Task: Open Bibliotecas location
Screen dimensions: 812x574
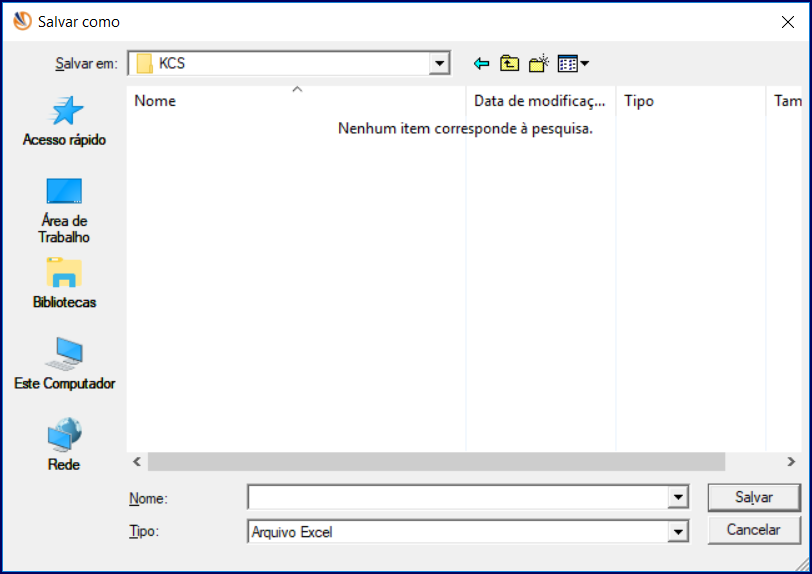Action: point(64,283)
